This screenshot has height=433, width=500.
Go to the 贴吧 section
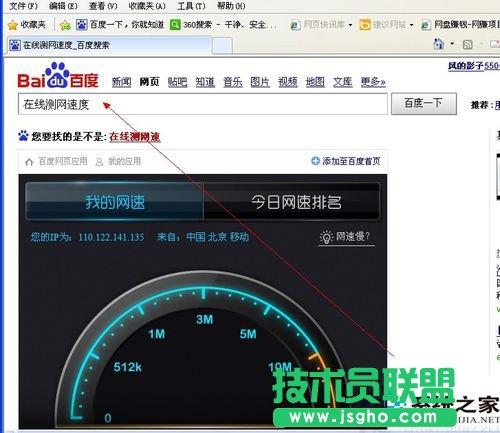(x=177, y=82)
